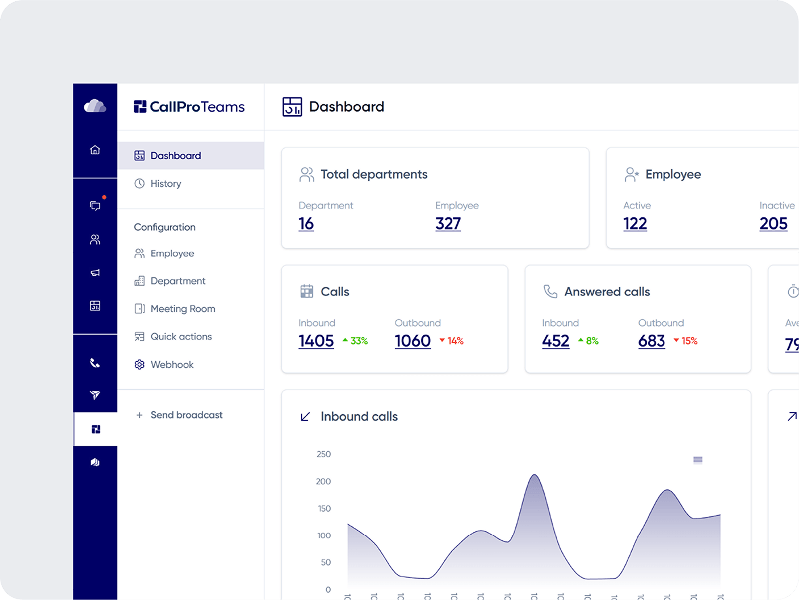This screenshot has width=799, height=600.
Task: Click the Answered calls heading
Action: click(607, 292)
